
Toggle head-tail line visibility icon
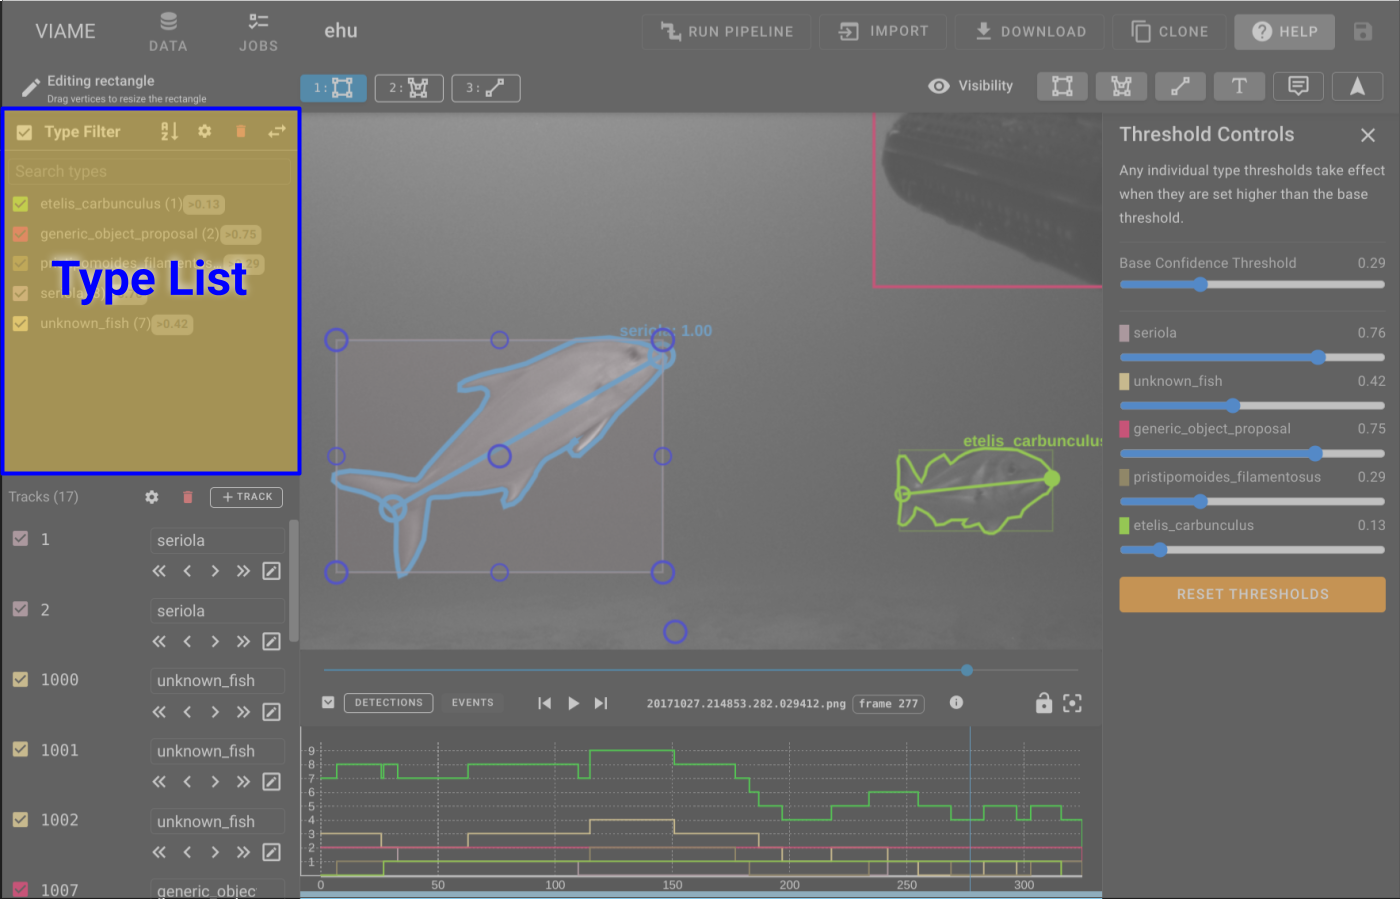pos(1180,86)
